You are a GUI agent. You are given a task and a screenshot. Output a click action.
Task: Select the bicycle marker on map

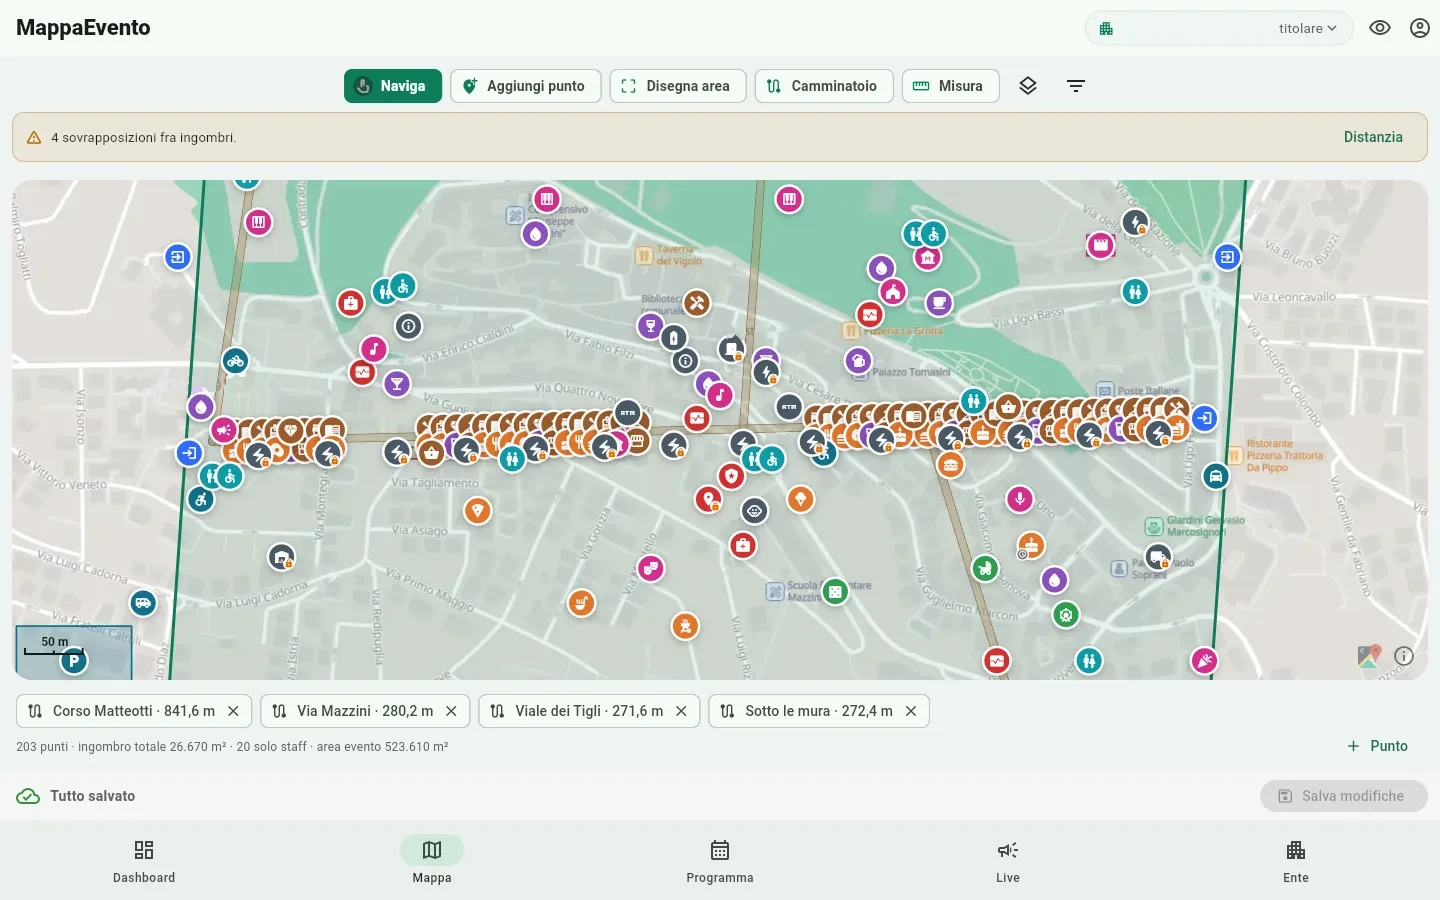[235, 361]
